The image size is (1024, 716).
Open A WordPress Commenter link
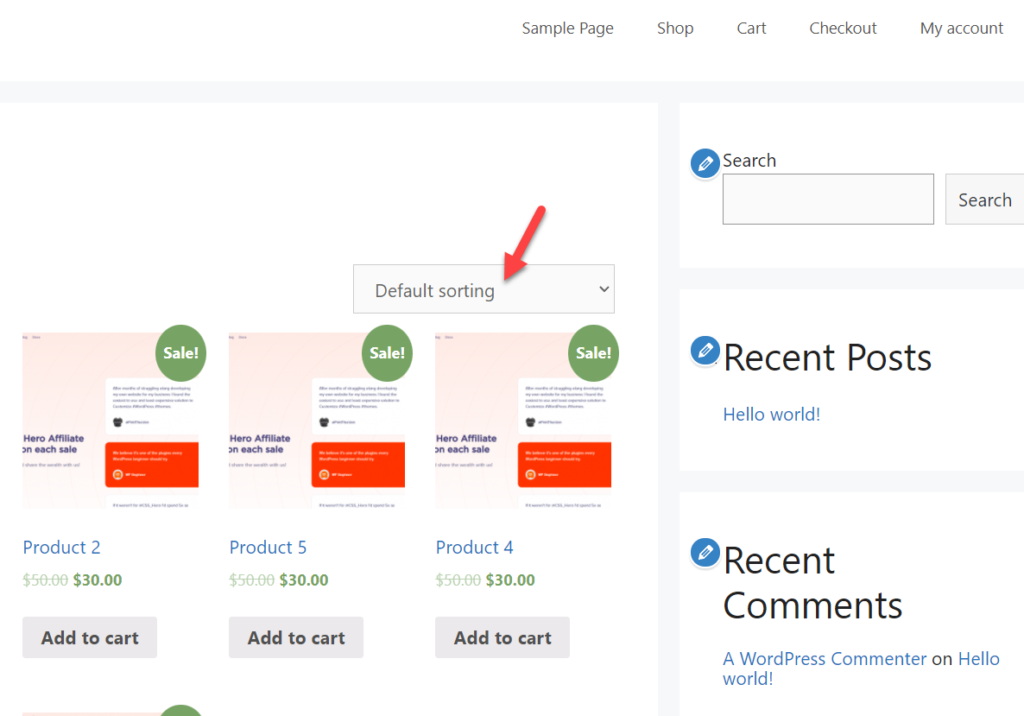click(x=824, y=659)
